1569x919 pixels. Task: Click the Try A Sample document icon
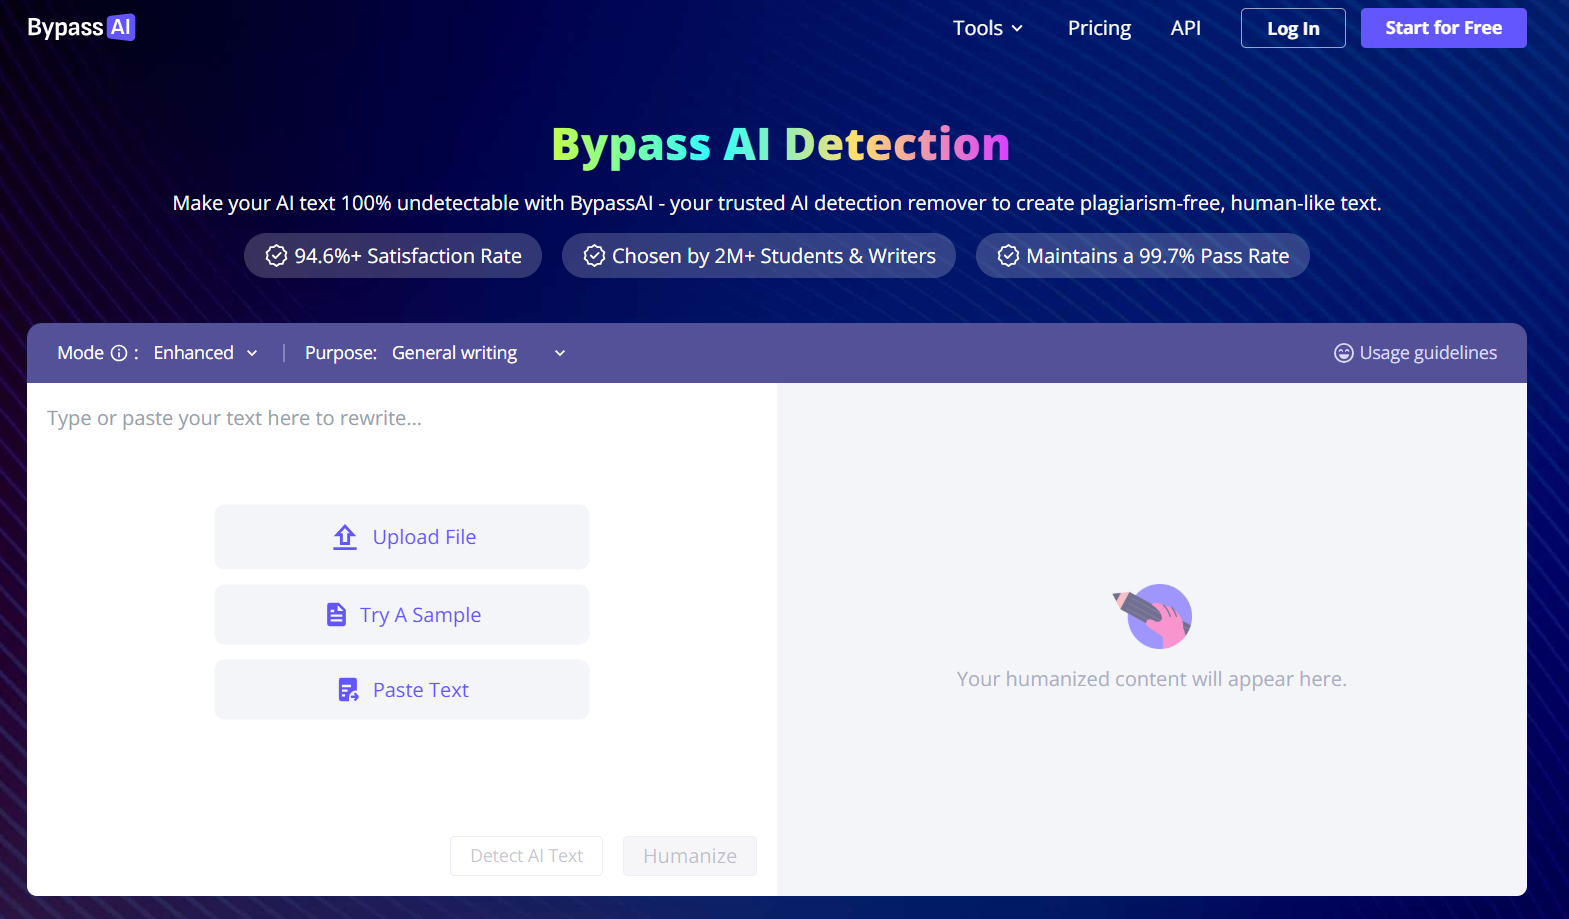(337, 615)
